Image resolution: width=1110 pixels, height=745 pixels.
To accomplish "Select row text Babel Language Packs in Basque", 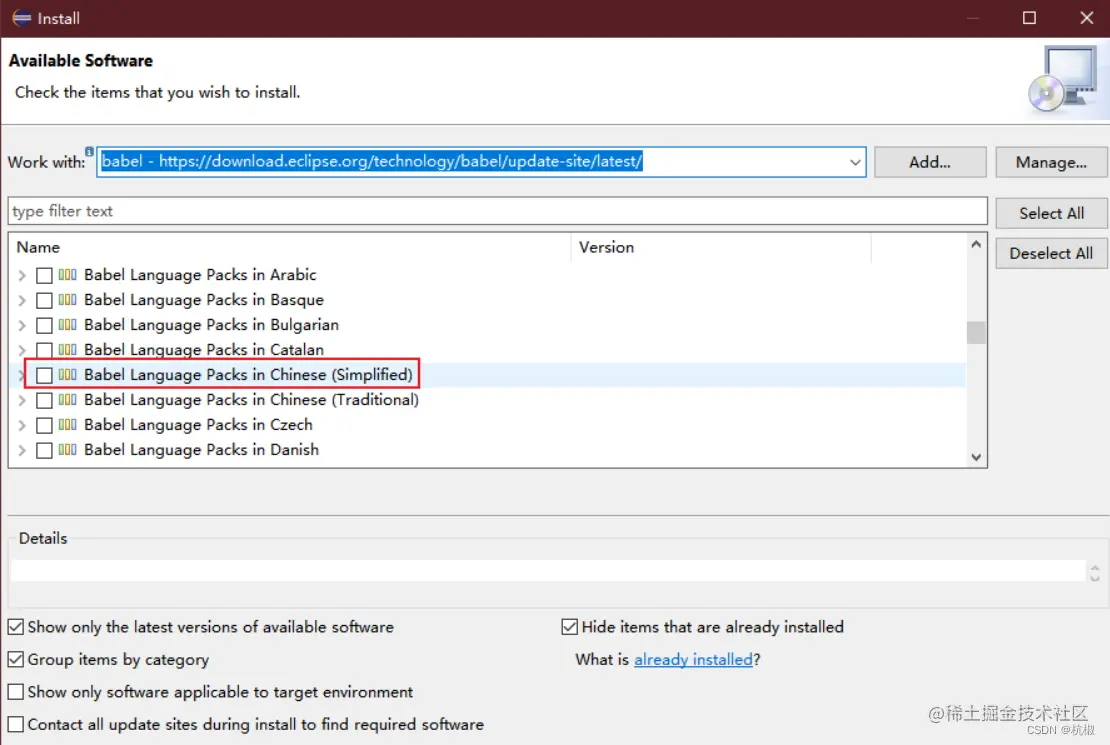I will click(204, 300).
